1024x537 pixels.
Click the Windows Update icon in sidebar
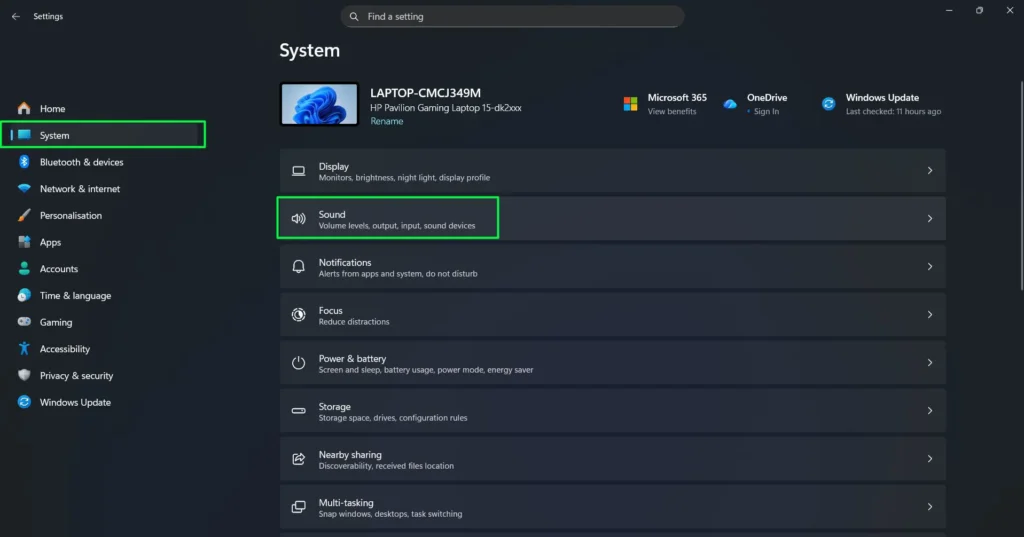24,402
